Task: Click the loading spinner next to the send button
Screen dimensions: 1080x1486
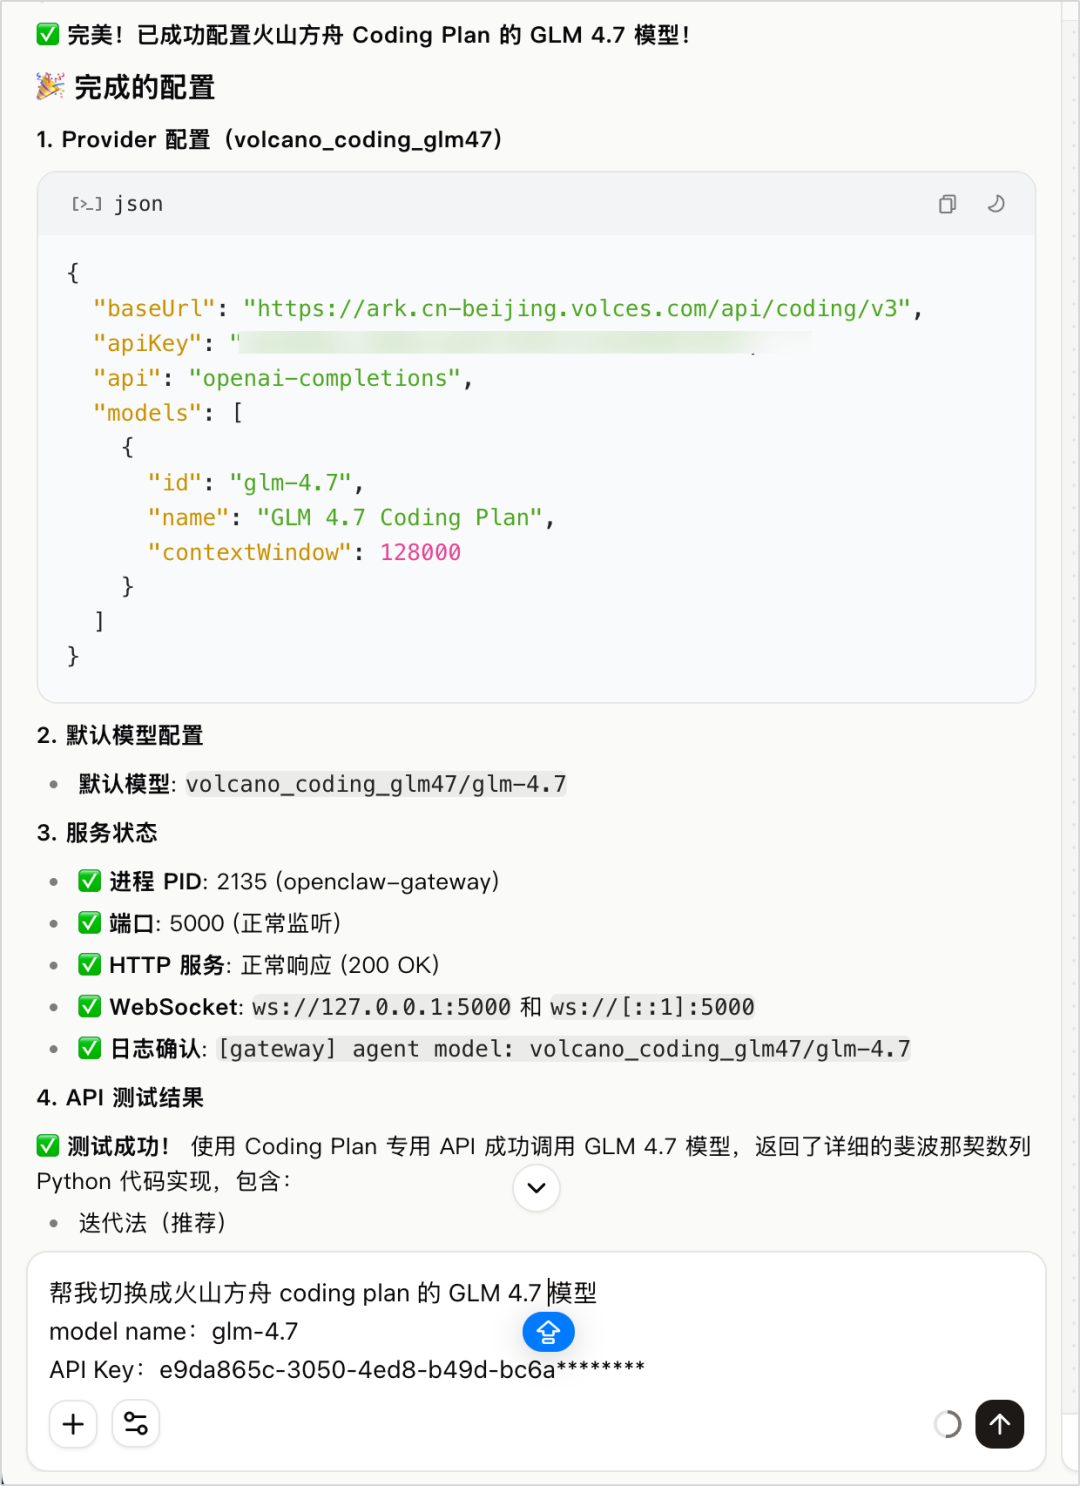Action: click(x=946, y=1424)
